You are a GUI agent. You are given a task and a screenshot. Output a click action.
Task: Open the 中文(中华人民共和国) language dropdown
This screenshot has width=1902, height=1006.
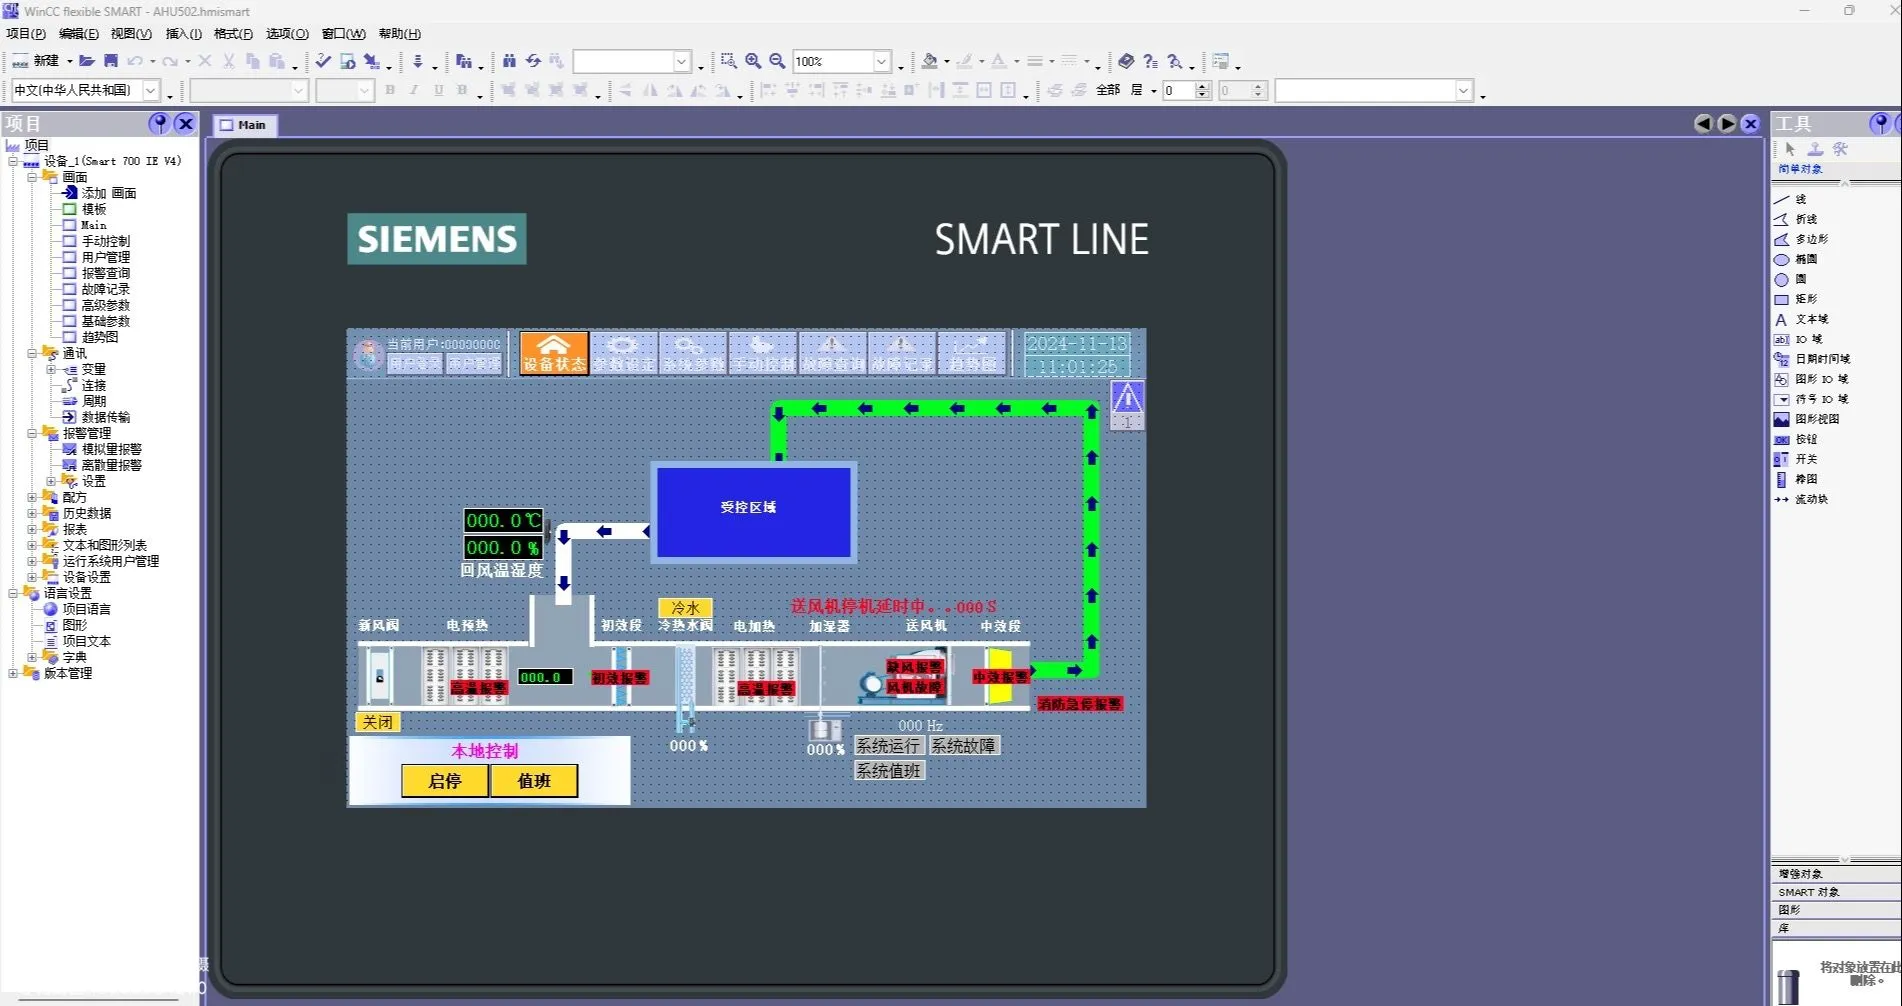(150, 91)
